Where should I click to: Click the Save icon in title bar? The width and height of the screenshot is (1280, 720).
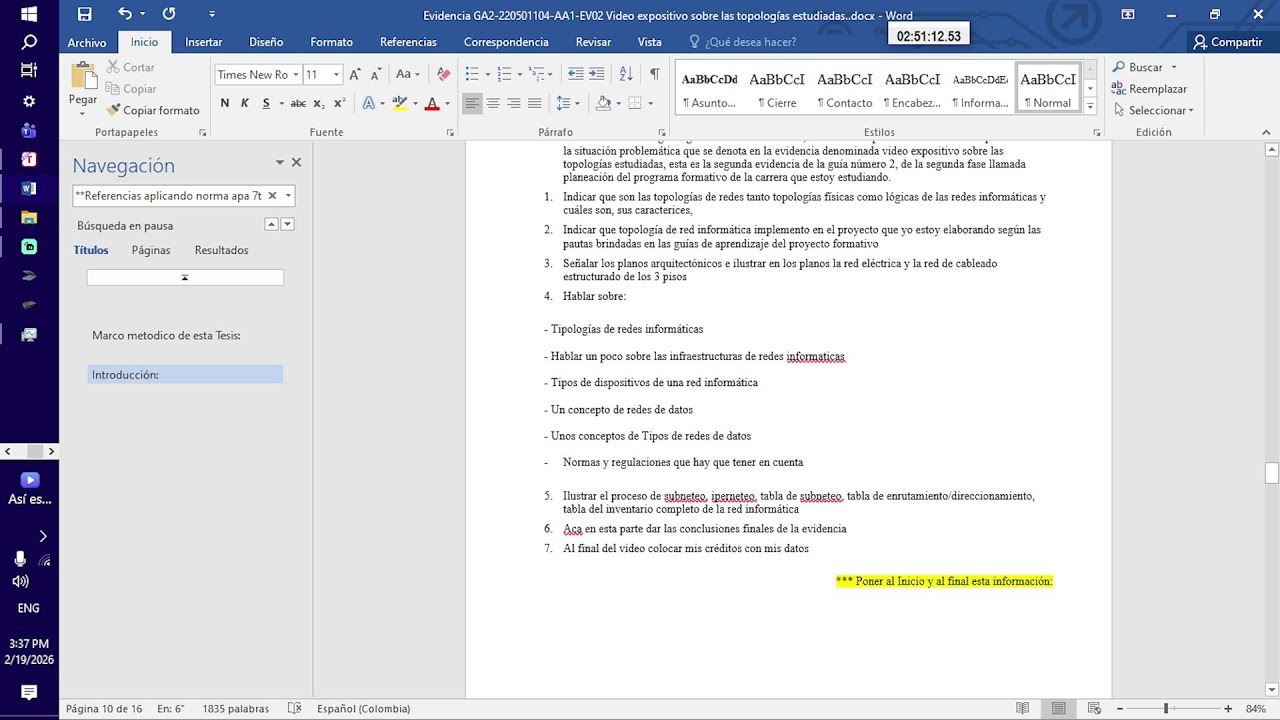click(x=85, y=14)
